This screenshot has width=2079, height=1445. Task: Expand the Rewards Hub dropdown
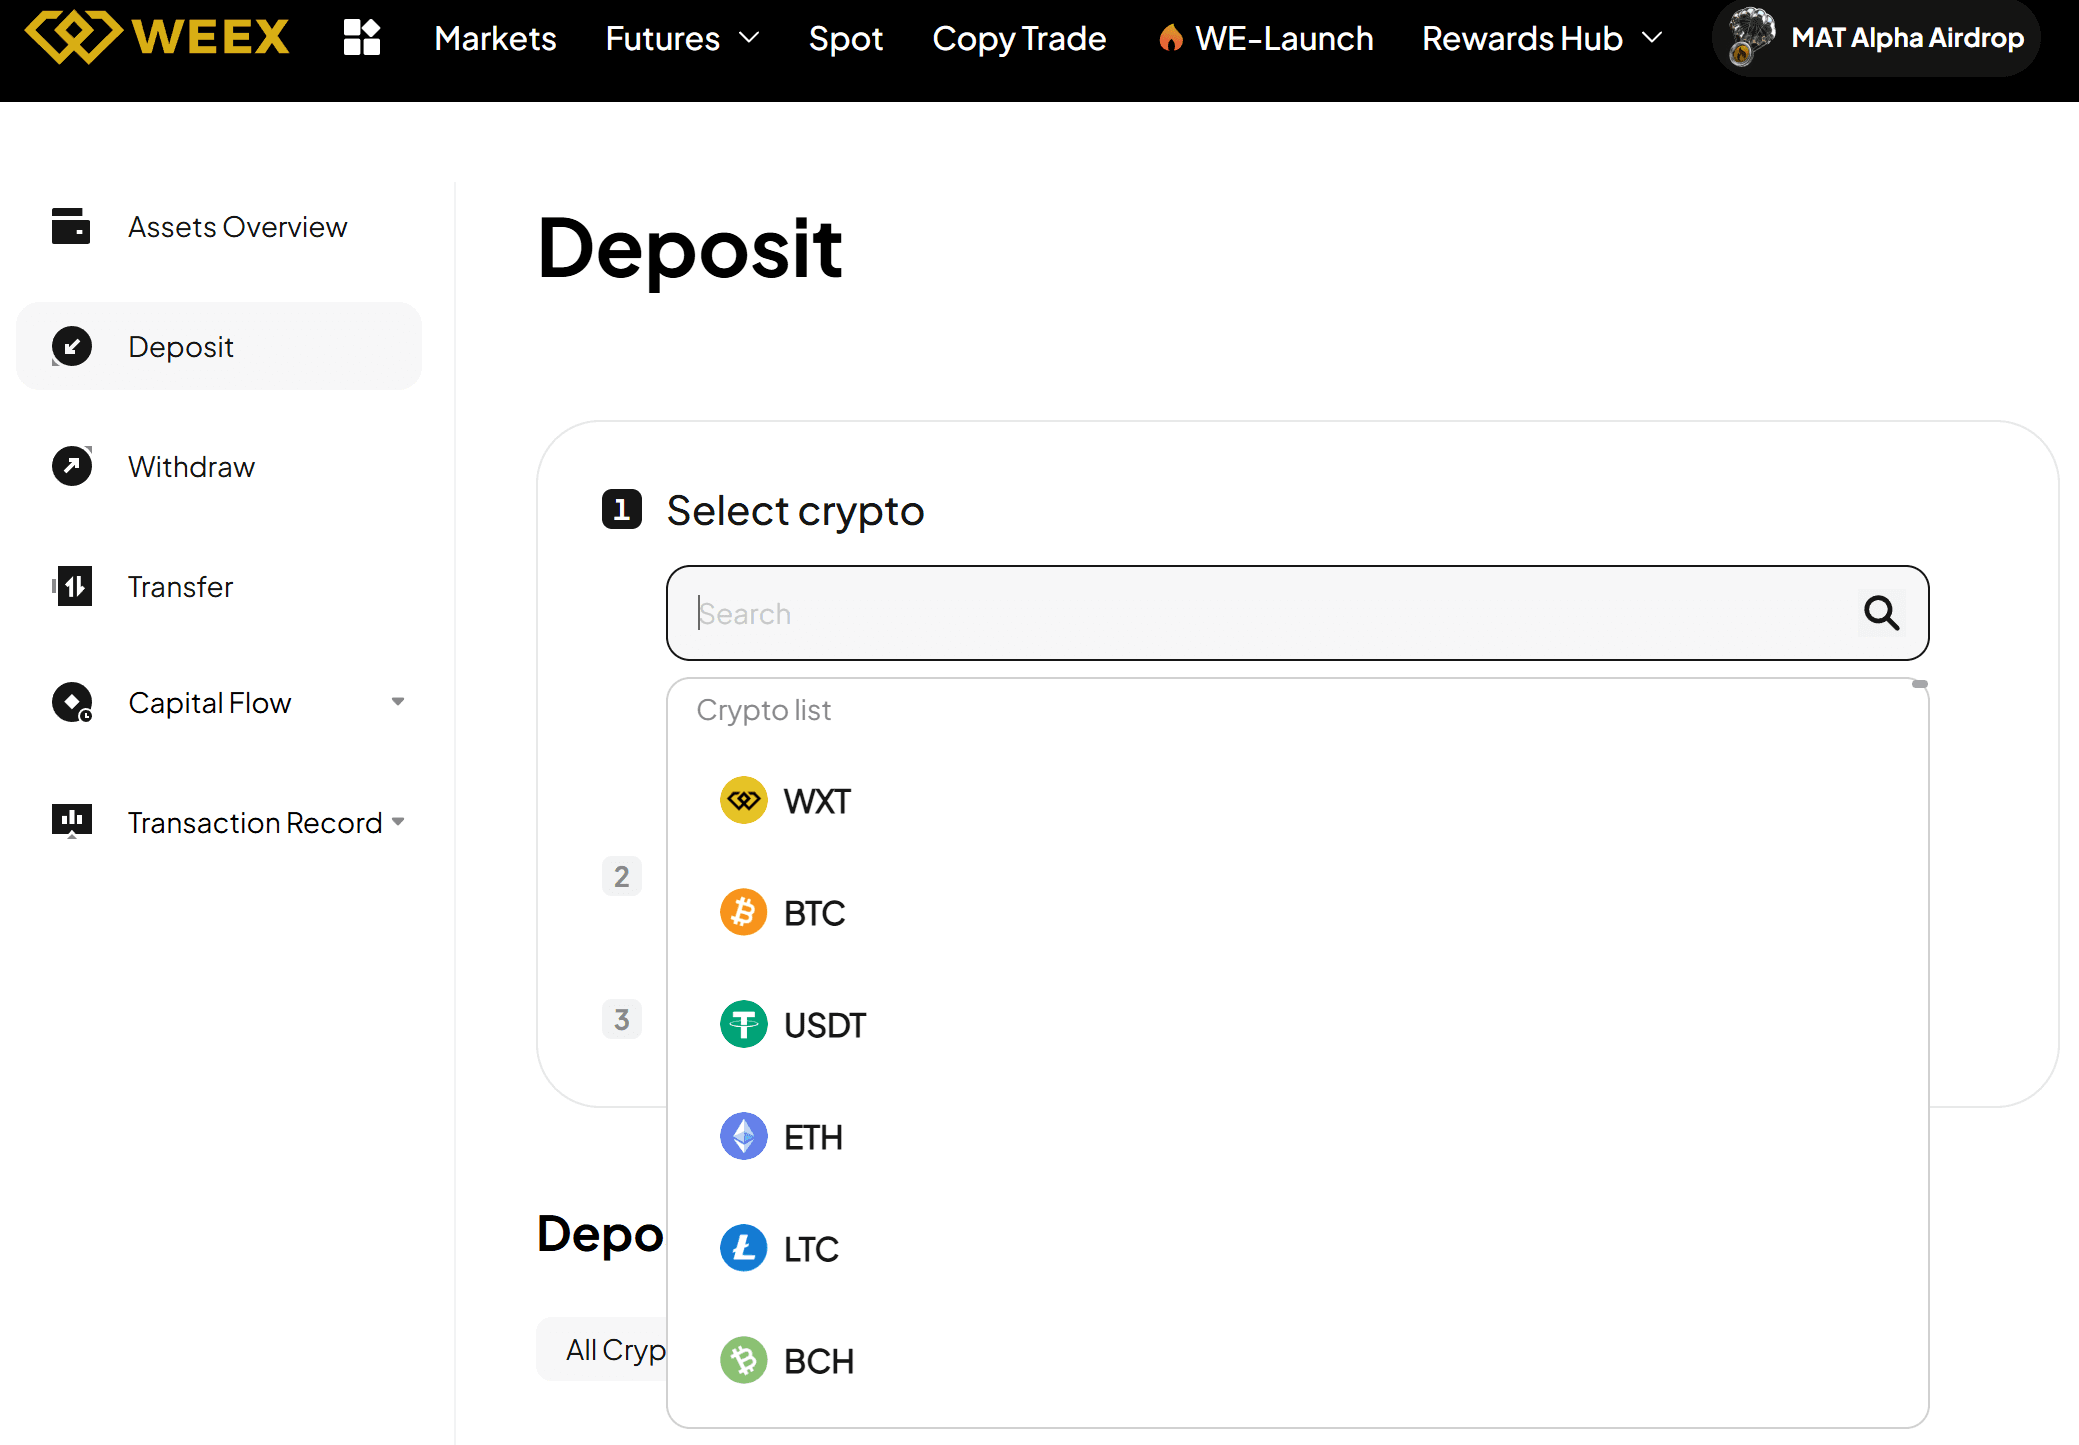(x=1540, y=38)
